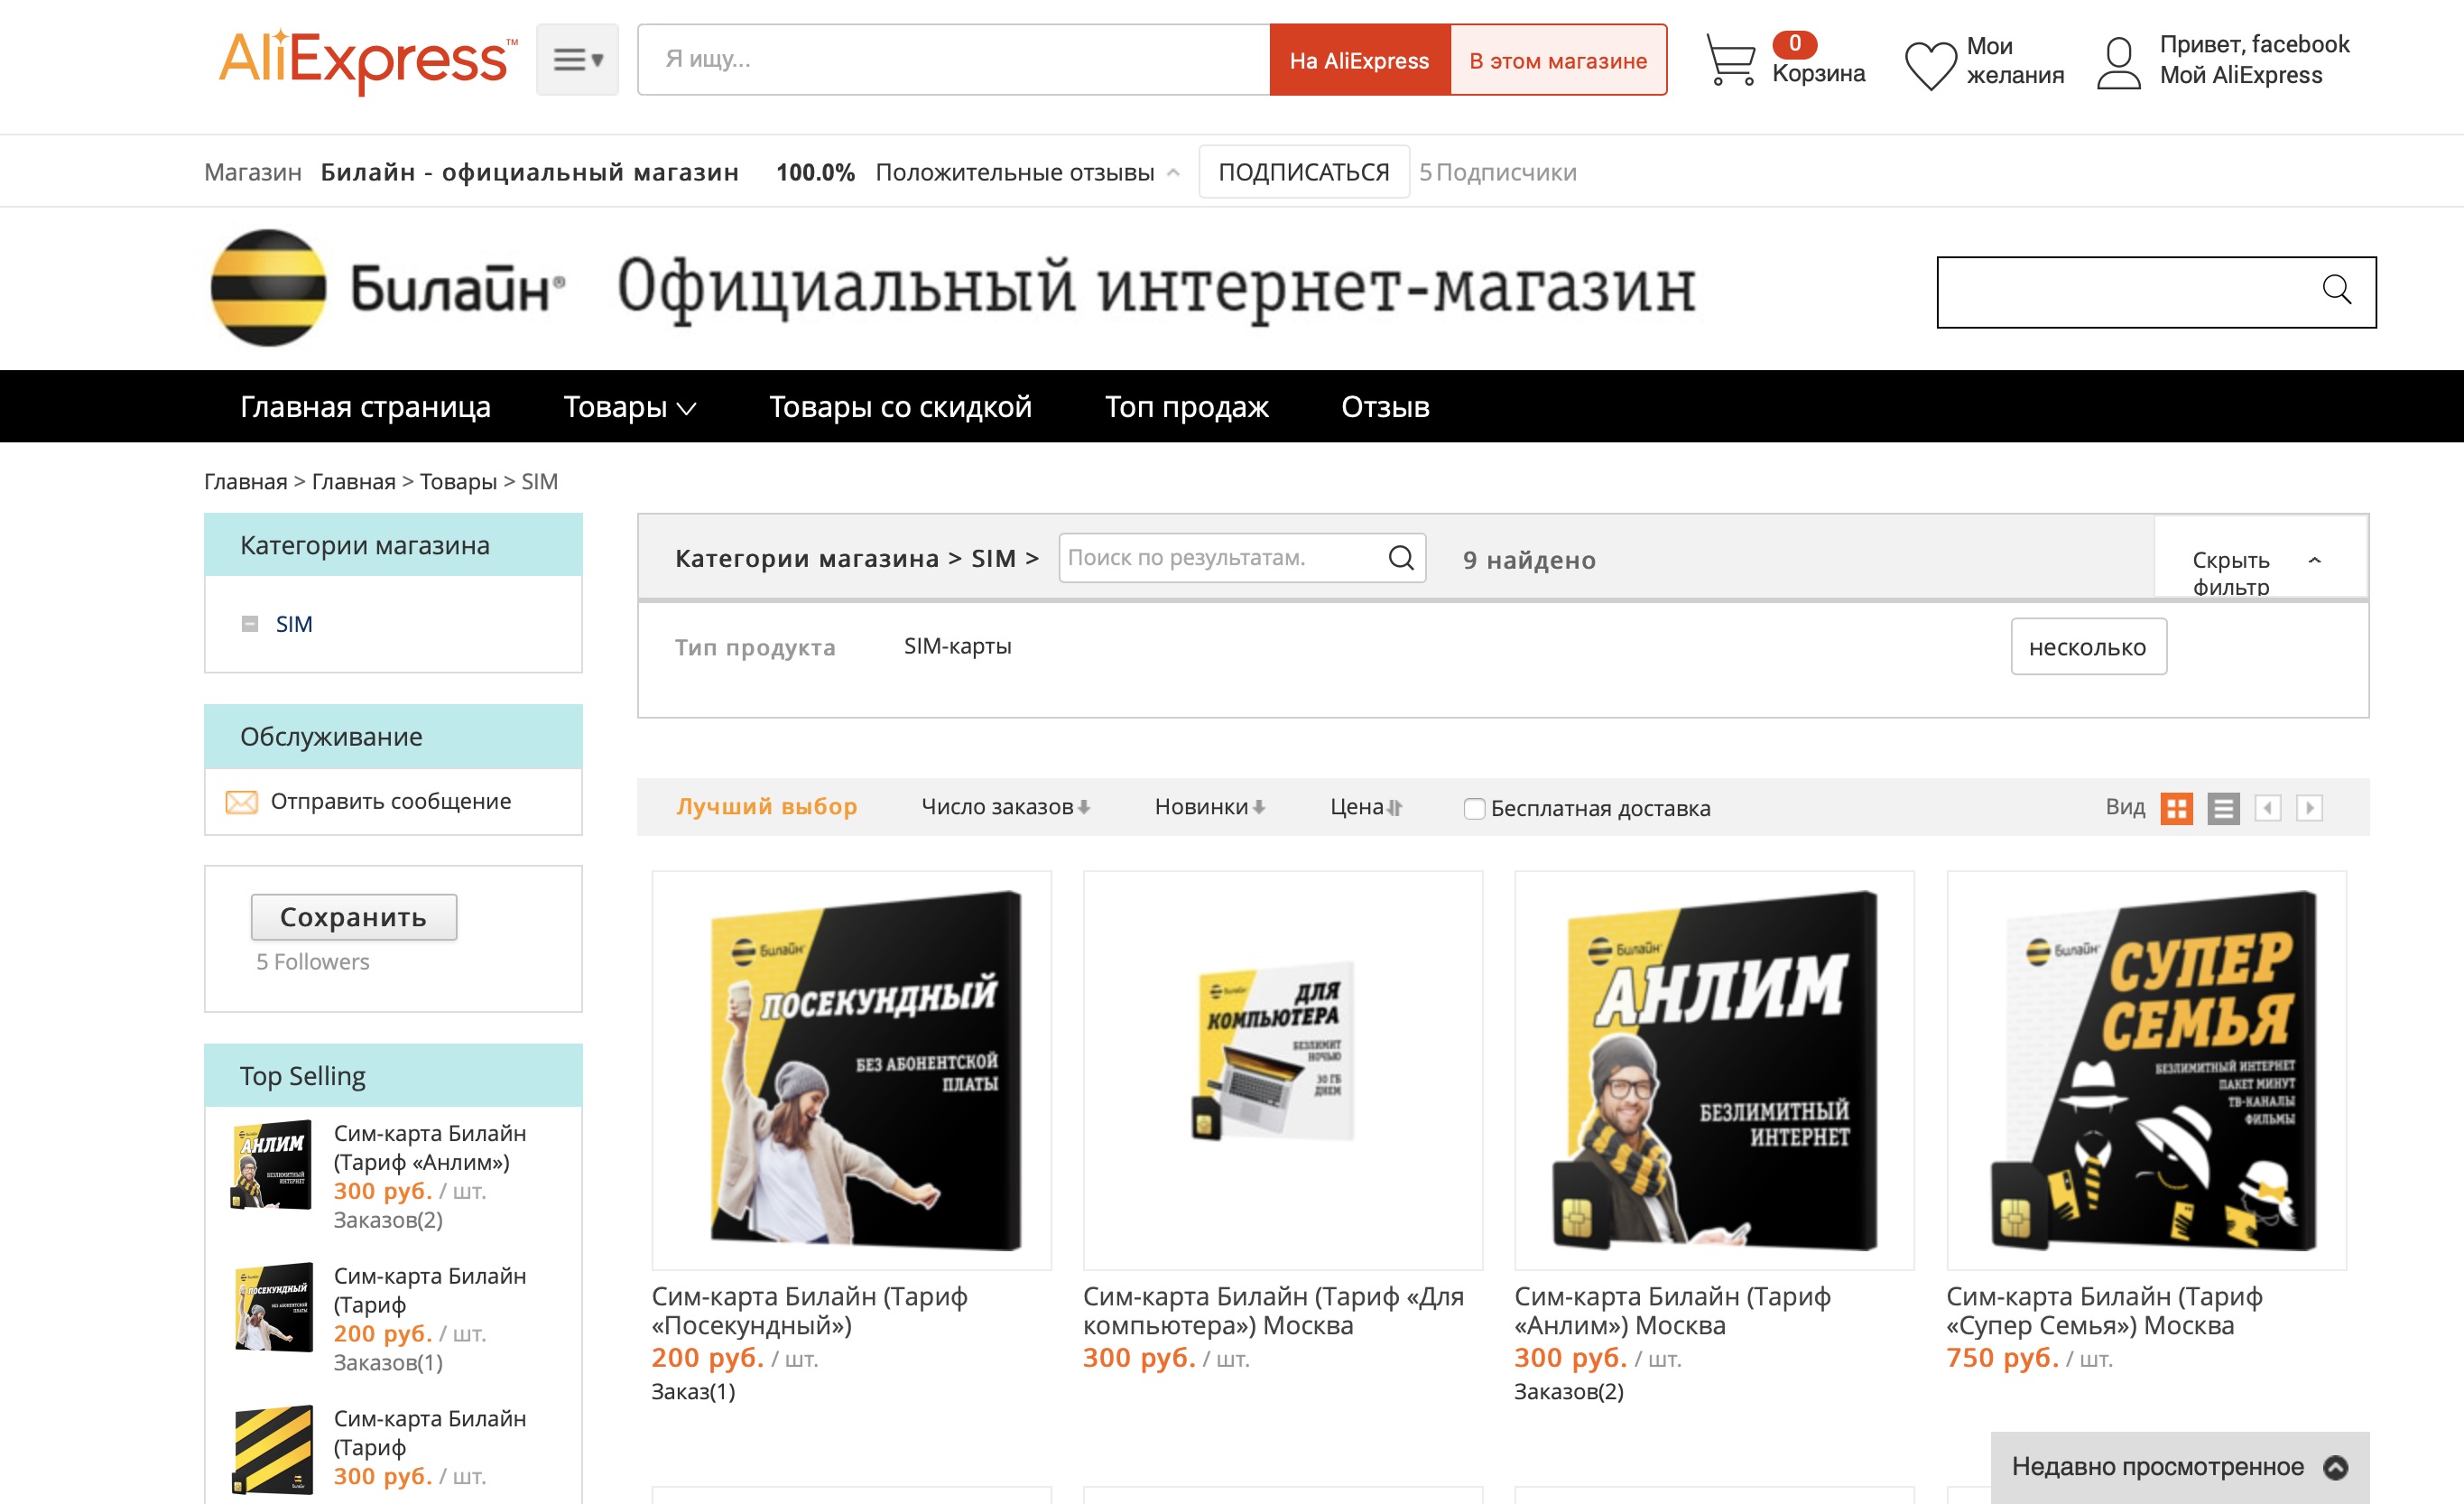Click the results search magnifier icon

pyautogui.click(x=1401, y=558)
